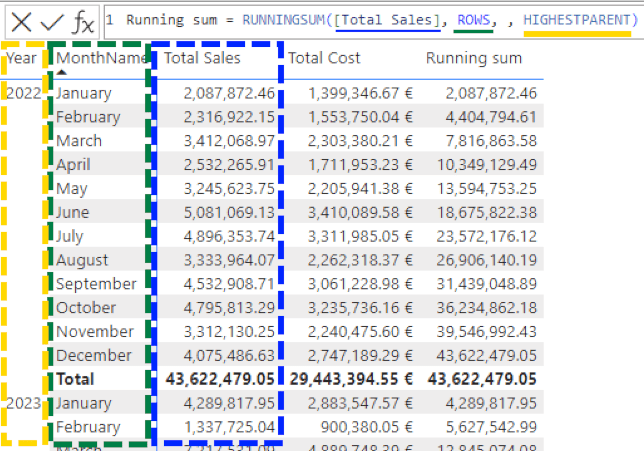The image size is (644, 451).
Task: Click the fx function icon
Action: pos(85,20)
